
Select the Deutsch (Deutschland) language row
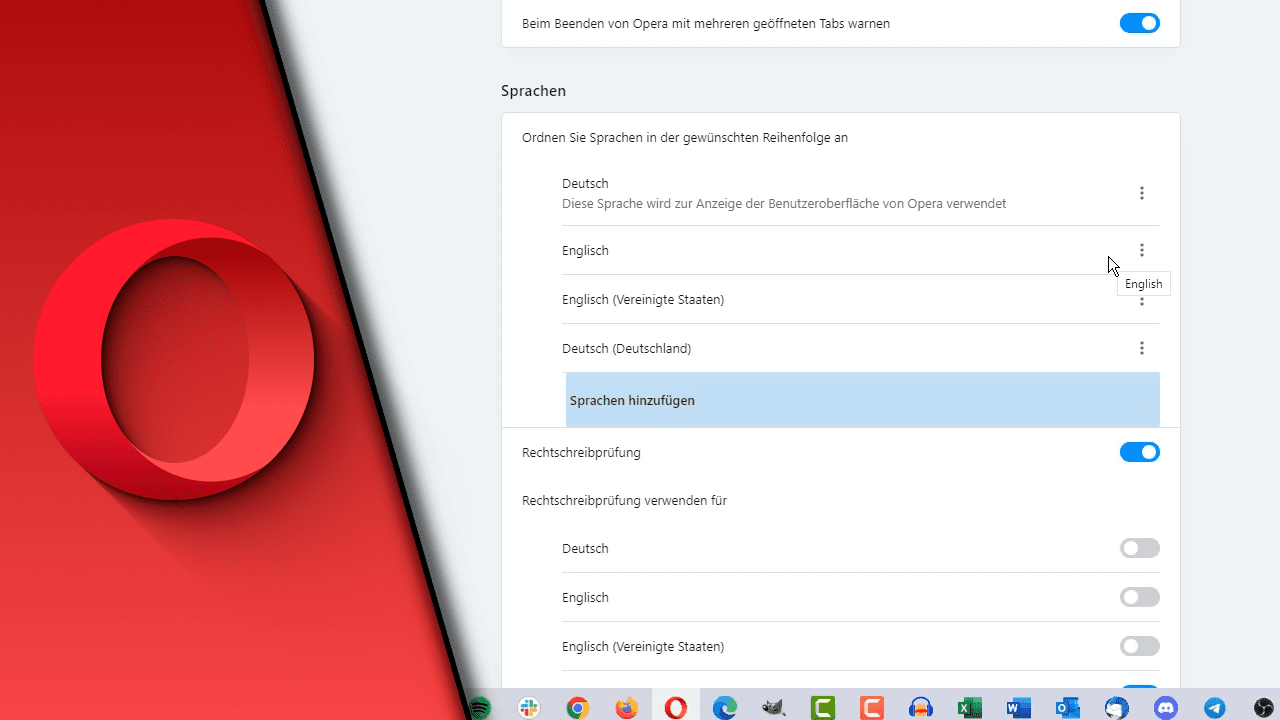point(861,348)
